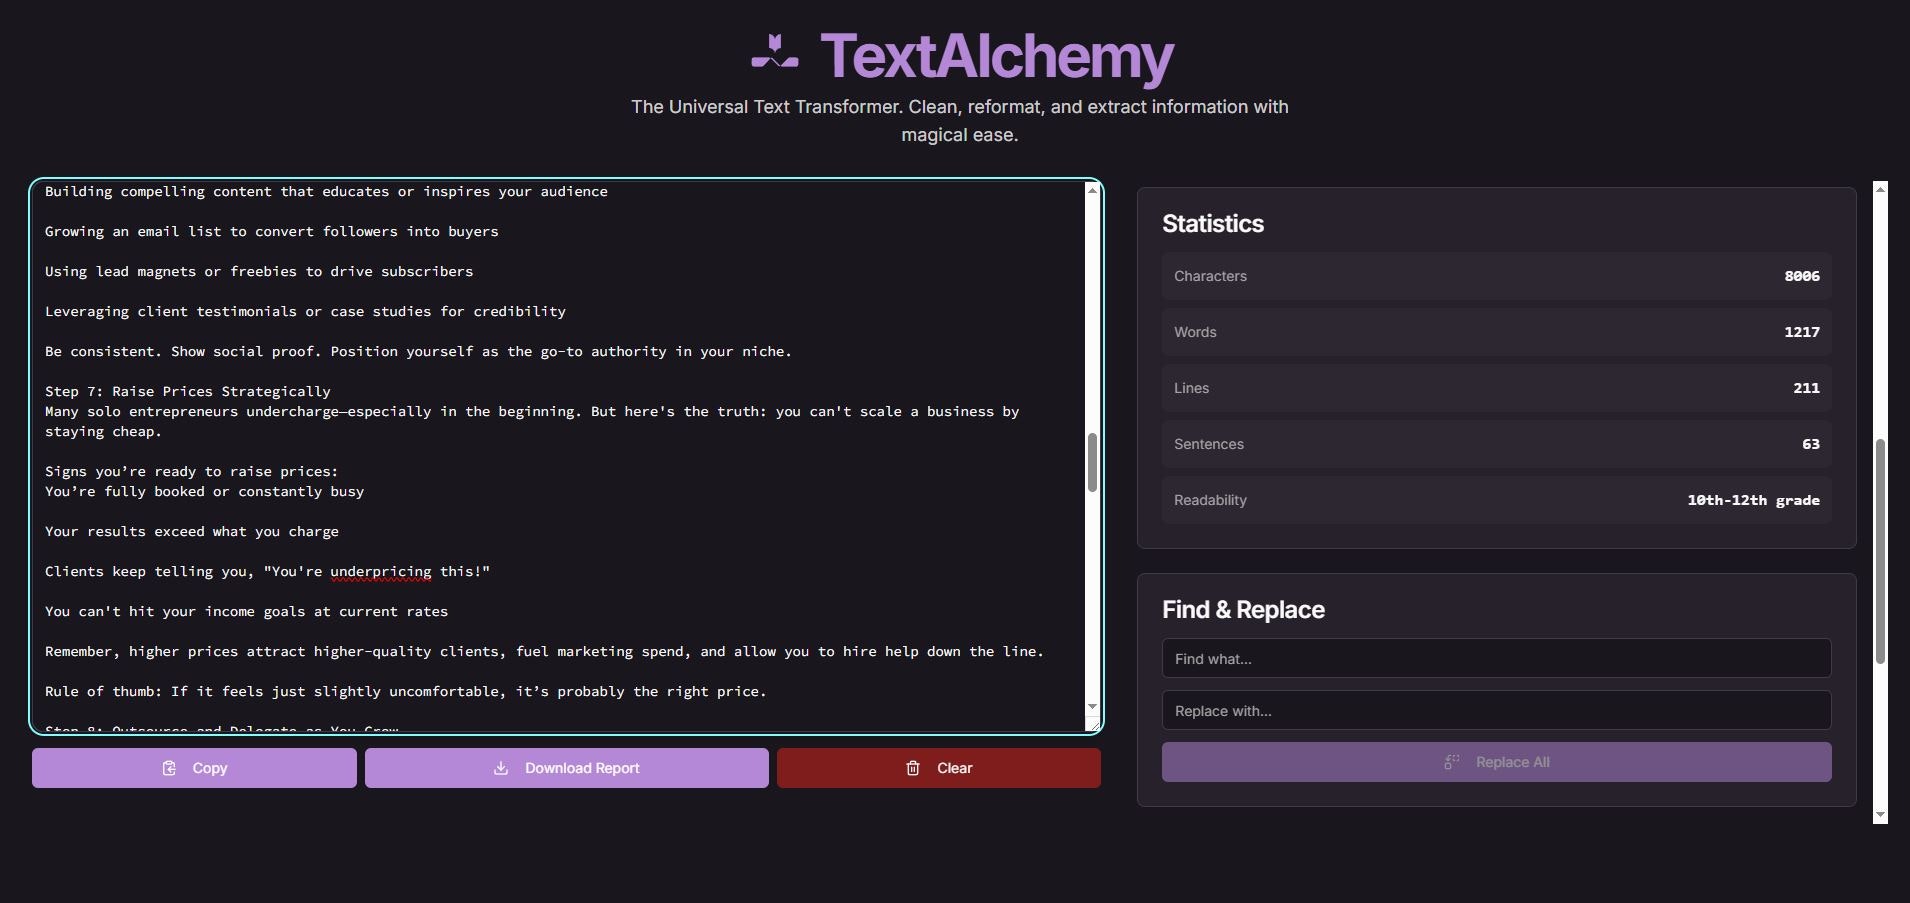The height and width of the screenshot is (903, 1910).
Task: Click the up arrow of the page scrollbar
Action: [1882, 189]
